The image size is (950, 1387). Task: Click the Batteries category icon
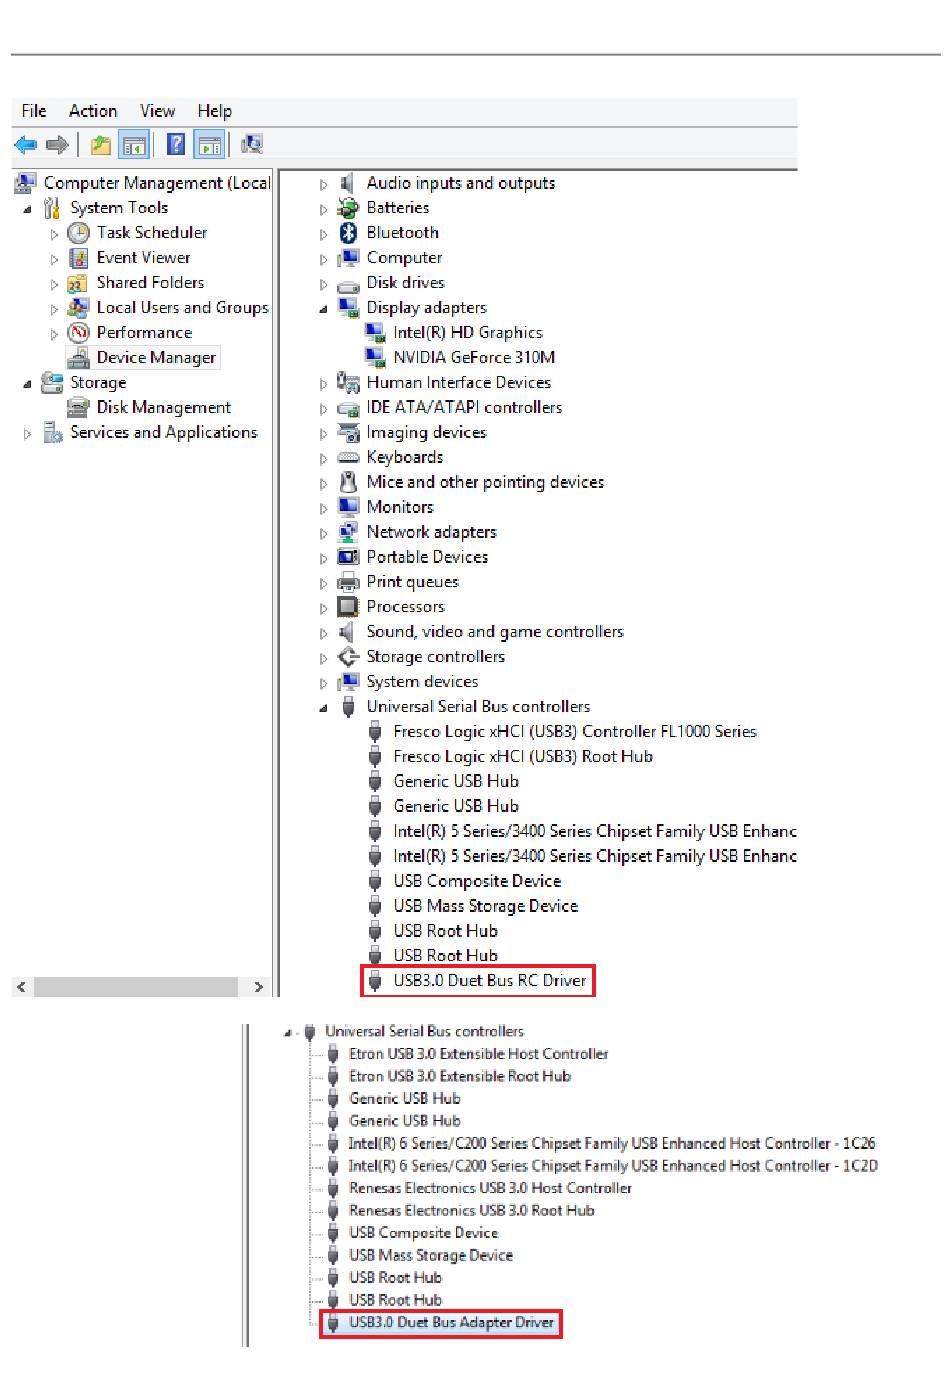[348, 208]
